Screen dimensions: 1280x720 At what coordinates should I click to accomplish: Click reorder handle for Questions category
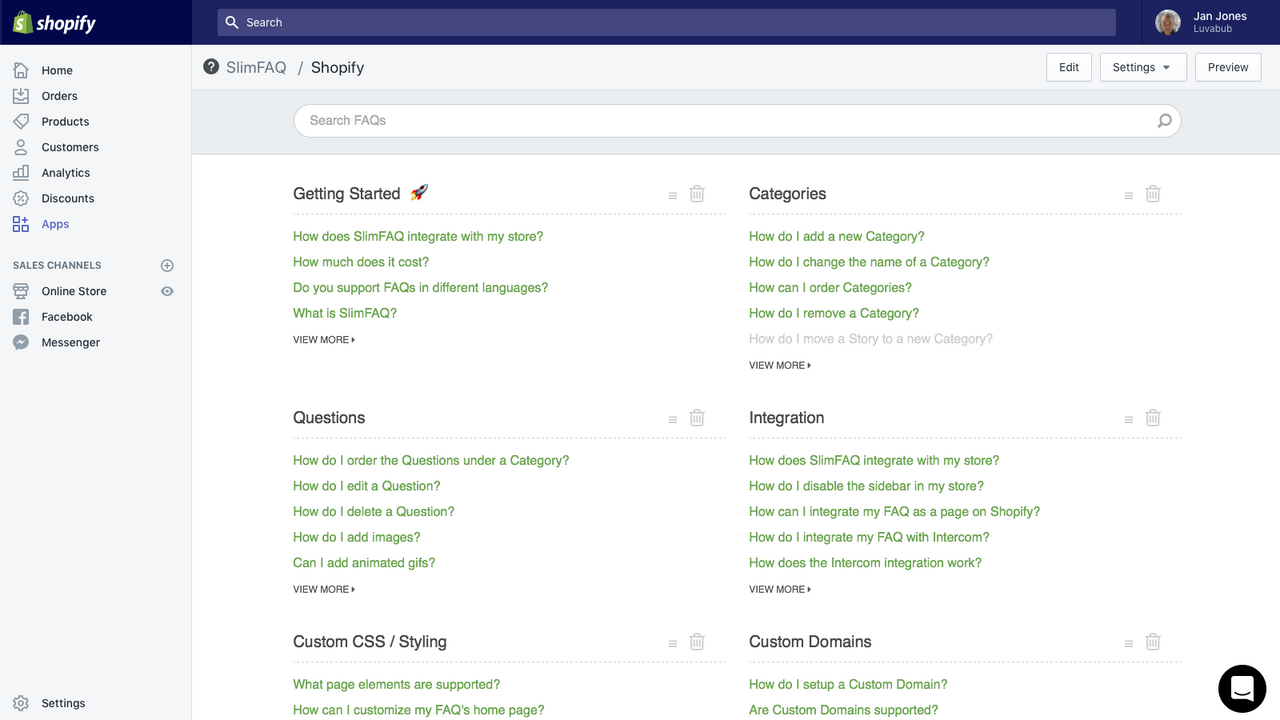[673, 420]
